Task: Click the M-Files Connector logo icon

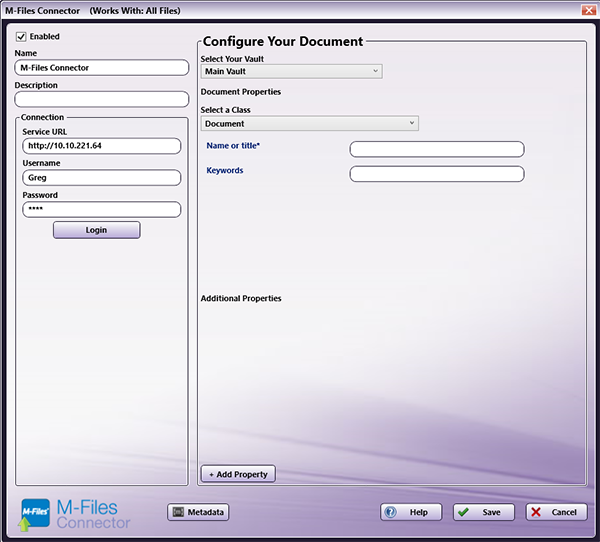Action: tap(34, 514)
